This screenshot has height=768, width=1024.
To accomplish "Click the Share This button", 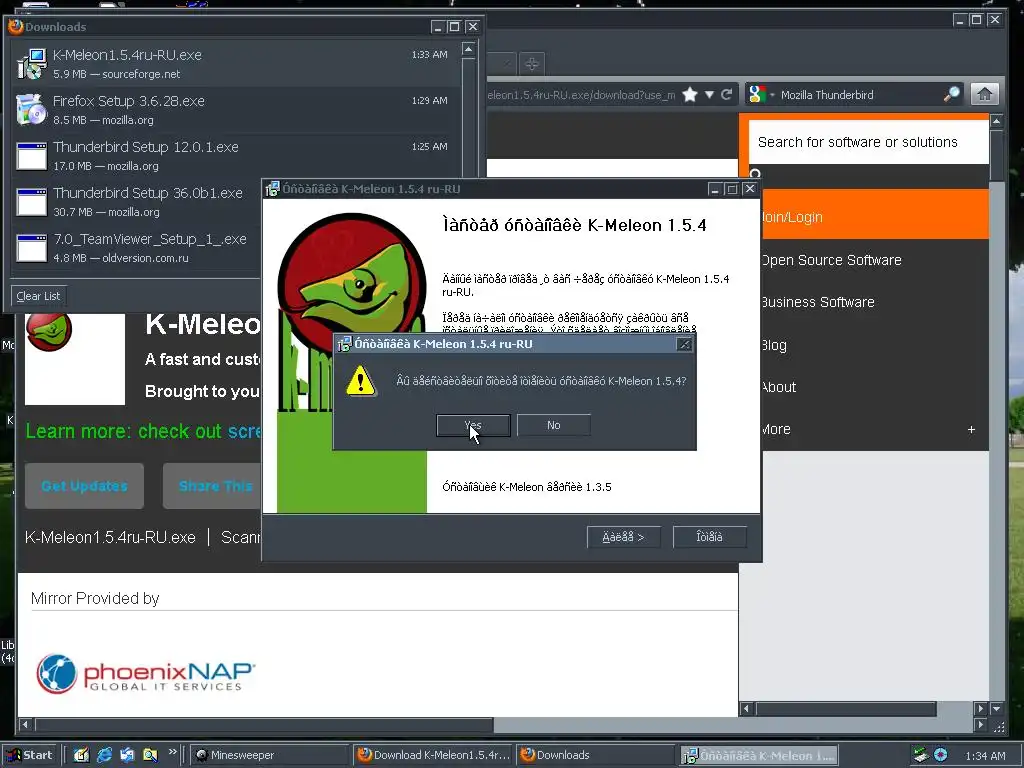I will 212,486.
